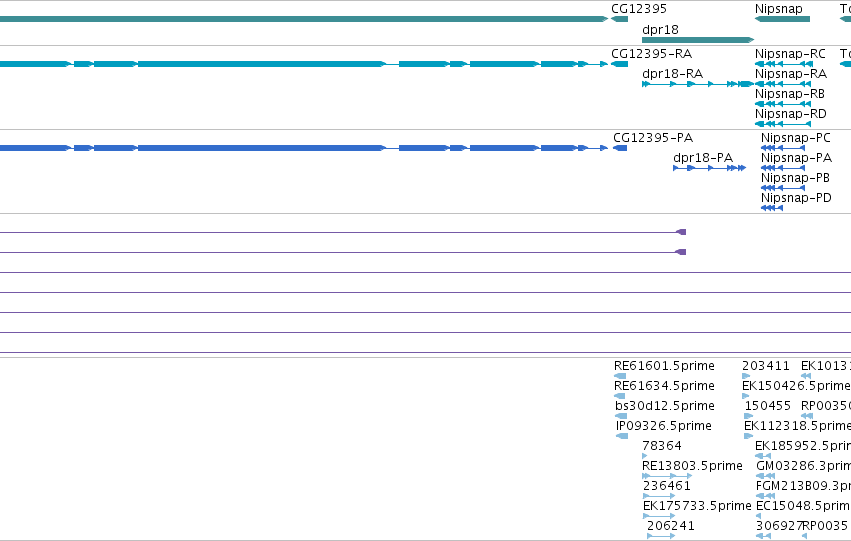The height and width of the screenshot is (541, 851).
Task: Select the CG12395 gene label
Action: 638,9
